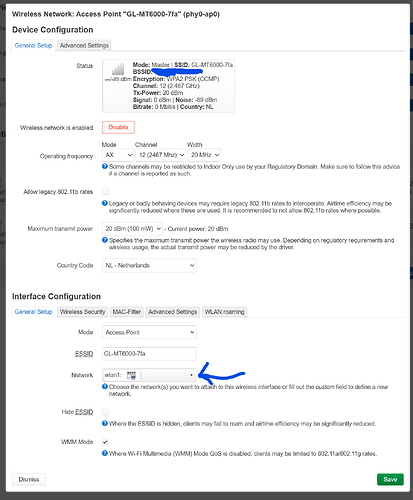The height and width of the screenshot is (500, 413).
Task: Expand the Country Code NL - Netherlands dropdown
Action: tap(149, 266)
